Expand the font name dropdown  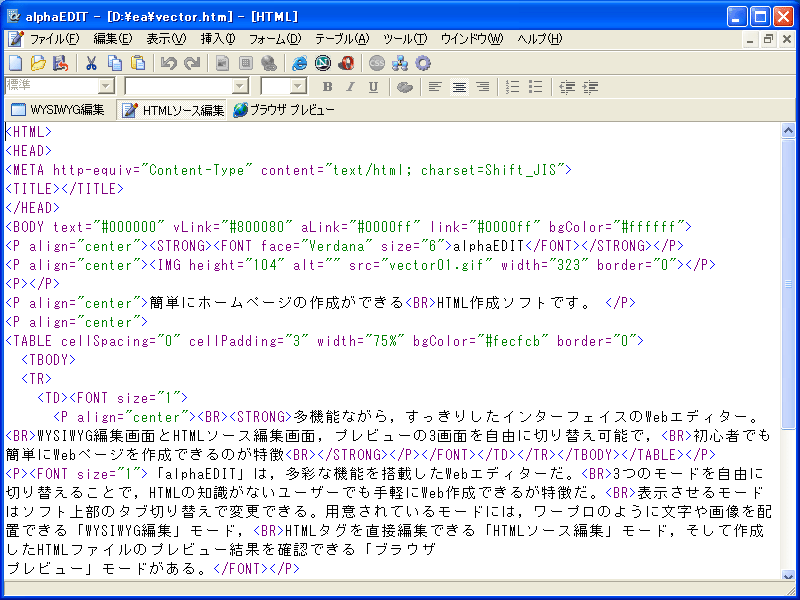240,87
